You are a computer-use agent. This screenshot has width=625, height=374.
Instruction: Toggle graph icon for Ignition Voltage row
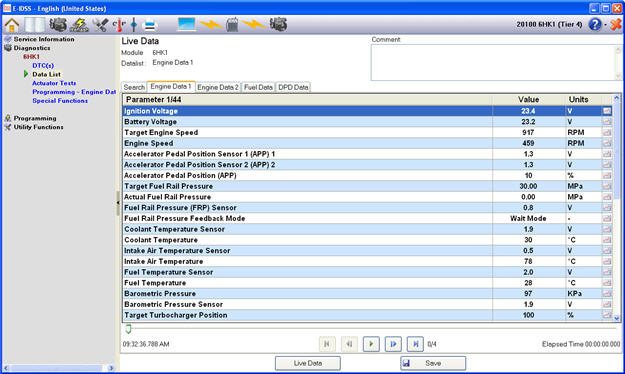point(607,111)
